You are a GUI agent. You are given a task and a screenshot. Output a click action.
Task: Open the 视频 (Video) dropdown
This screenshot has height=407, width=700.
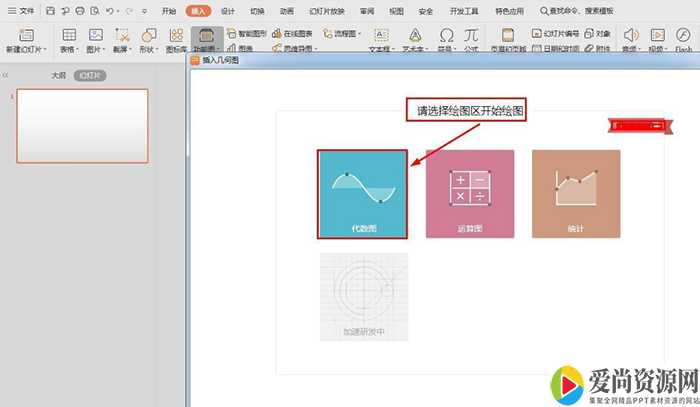[657, 48]
